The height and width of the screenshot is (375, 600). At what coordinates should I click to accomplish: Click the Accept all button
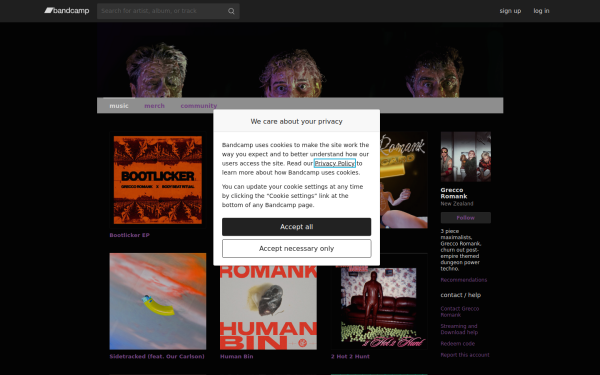[x=297, y=227]
